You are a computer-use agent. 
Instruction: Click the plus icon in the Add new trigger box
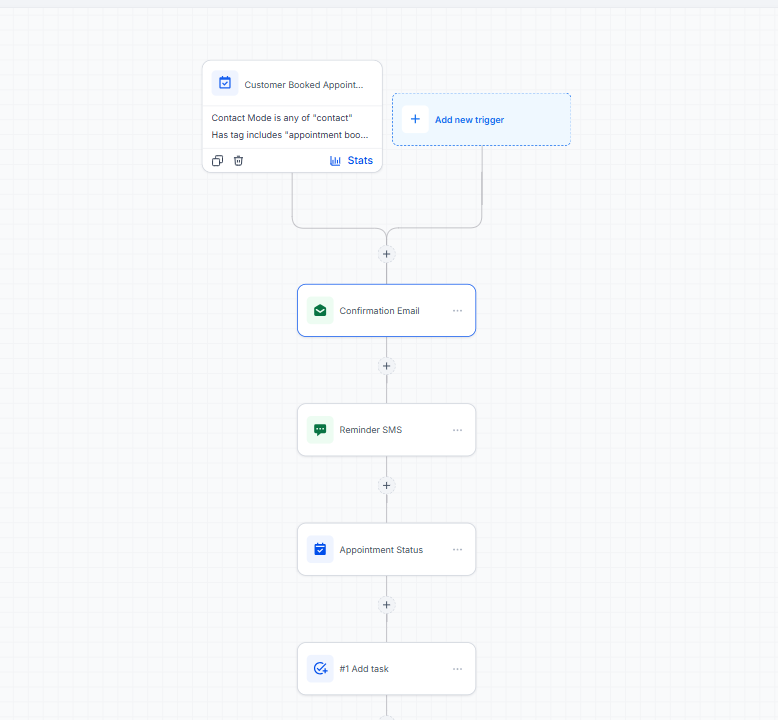point(415,119)
